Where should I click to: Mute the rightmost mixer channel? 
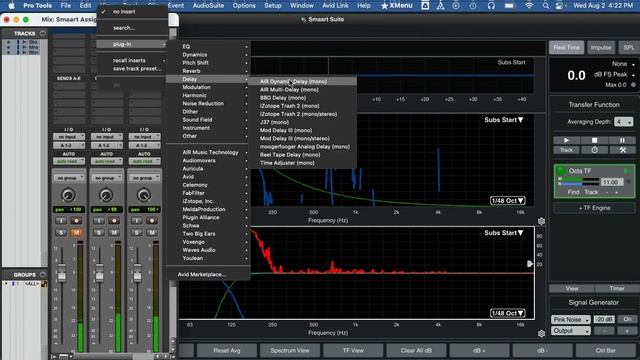pyautogui.click(x=152, y=233)
